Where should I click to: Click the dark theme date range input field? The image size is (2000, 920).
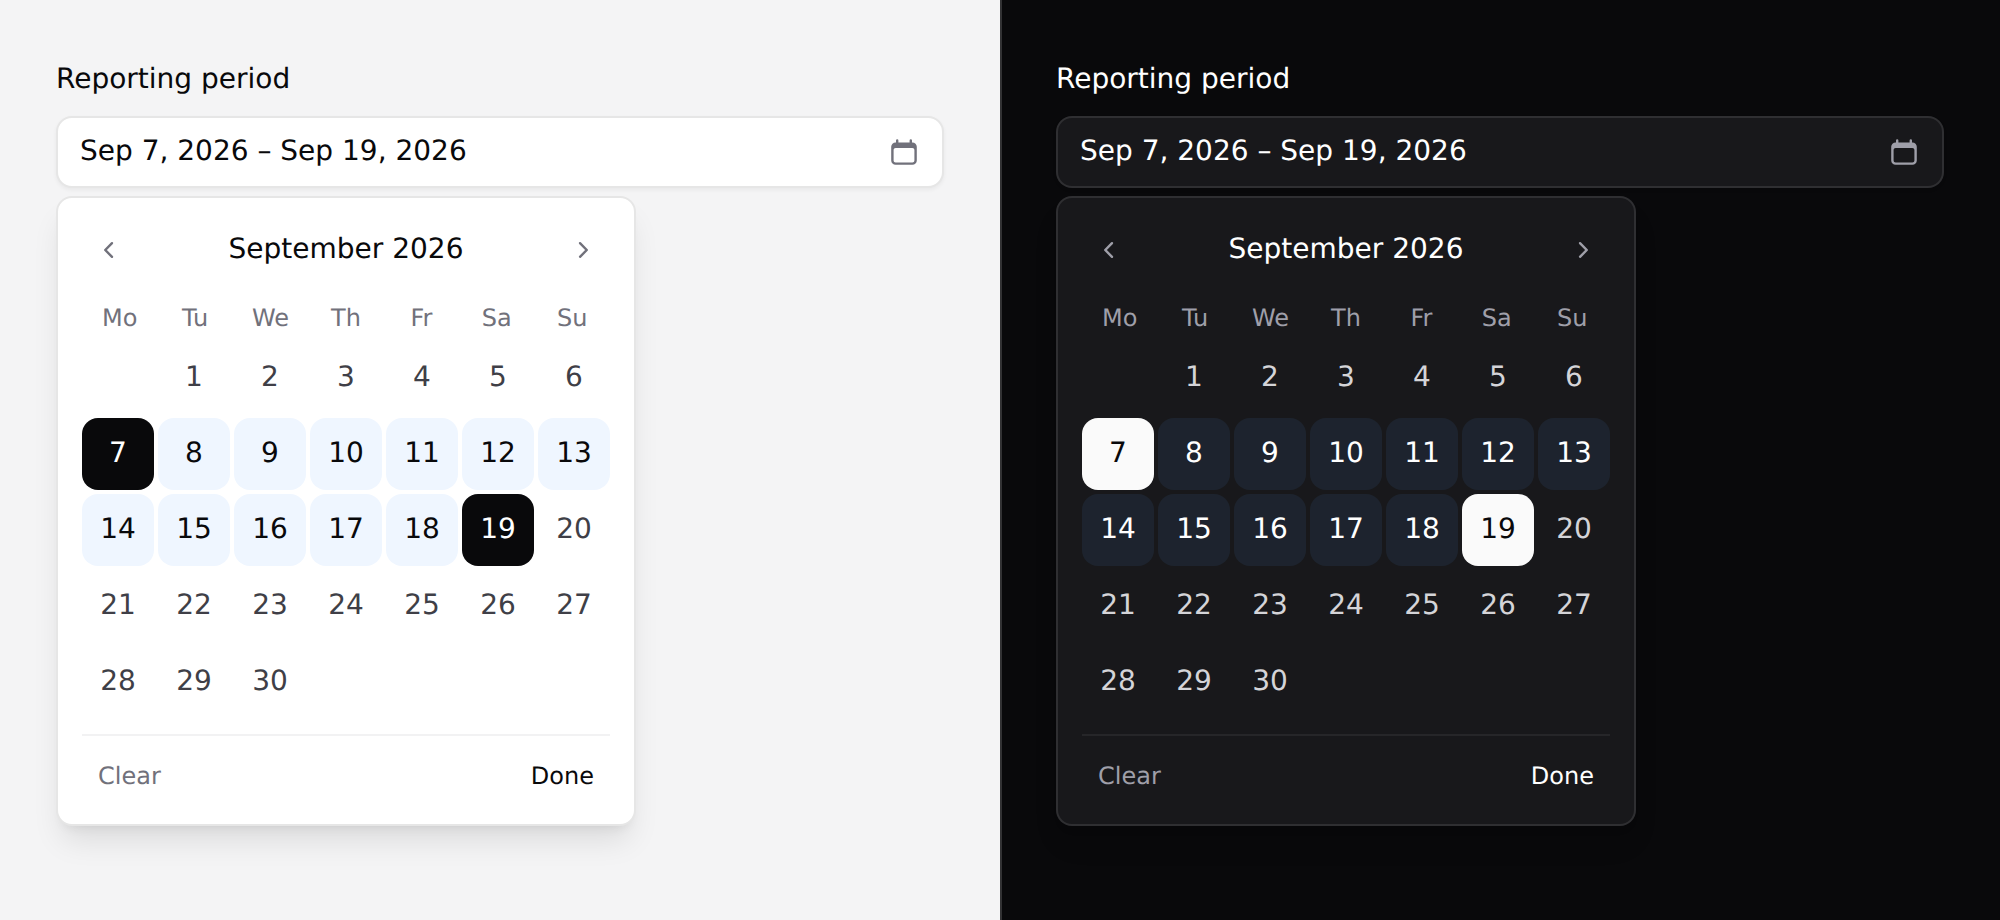pyautogui.click(x=1500, y=152)
